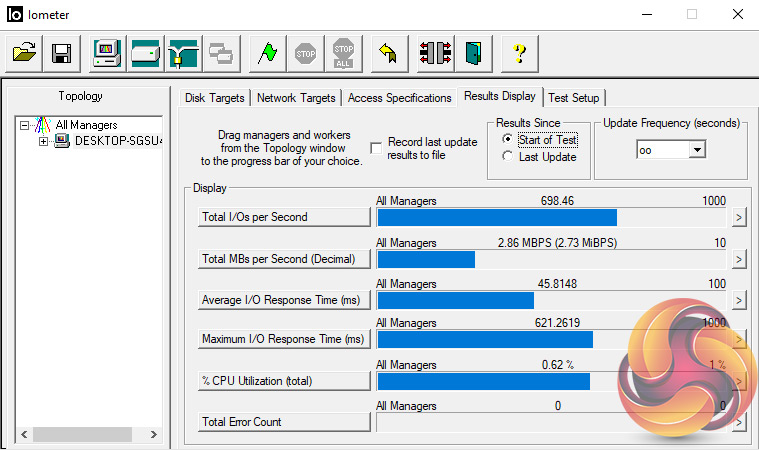Click the Reset workers yellow arrow icon
The width and height of the screenshot is (759, 450).
(389, 53)
